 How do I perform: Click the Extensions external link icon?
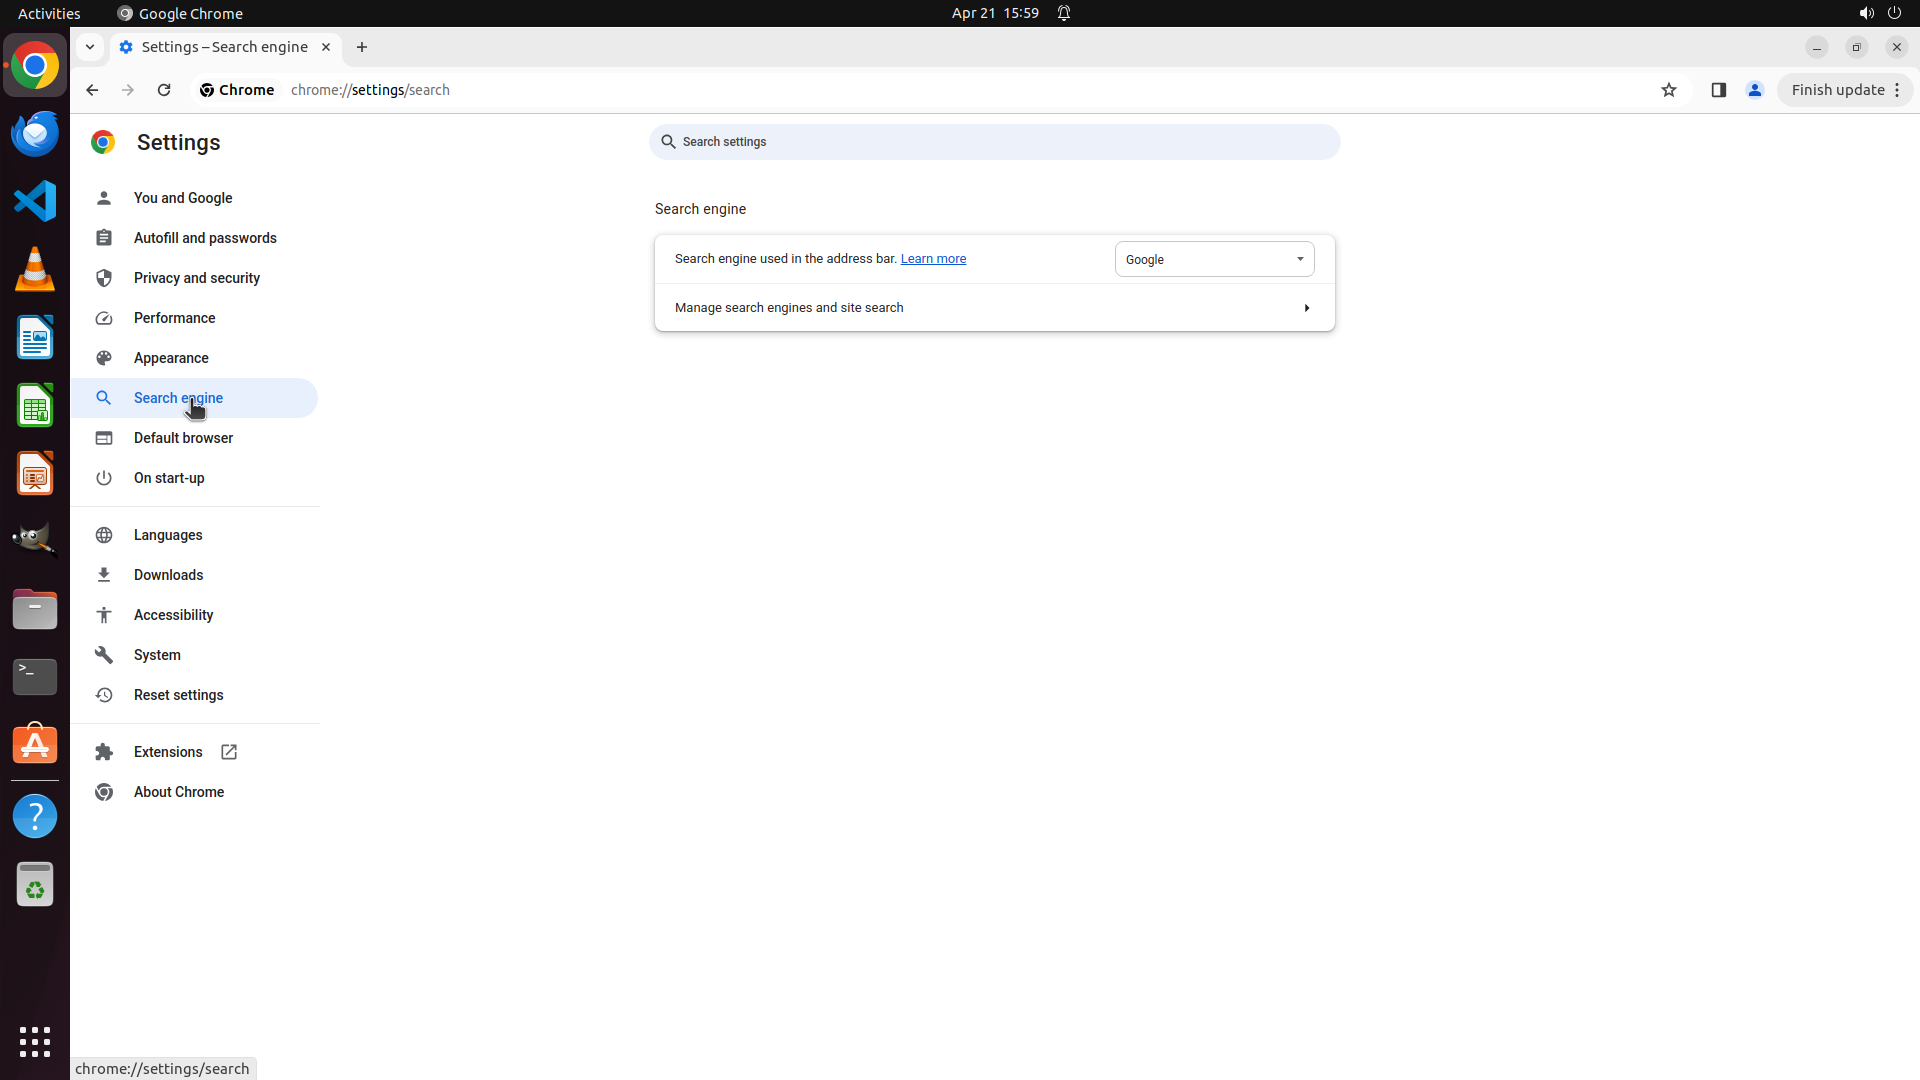pyautogui.click(x=229, y=752)
